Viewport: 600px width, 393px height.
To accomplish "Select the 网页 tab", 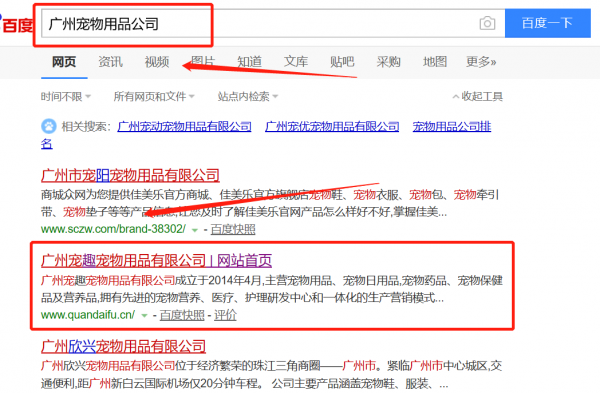I will tap(64, 62).
